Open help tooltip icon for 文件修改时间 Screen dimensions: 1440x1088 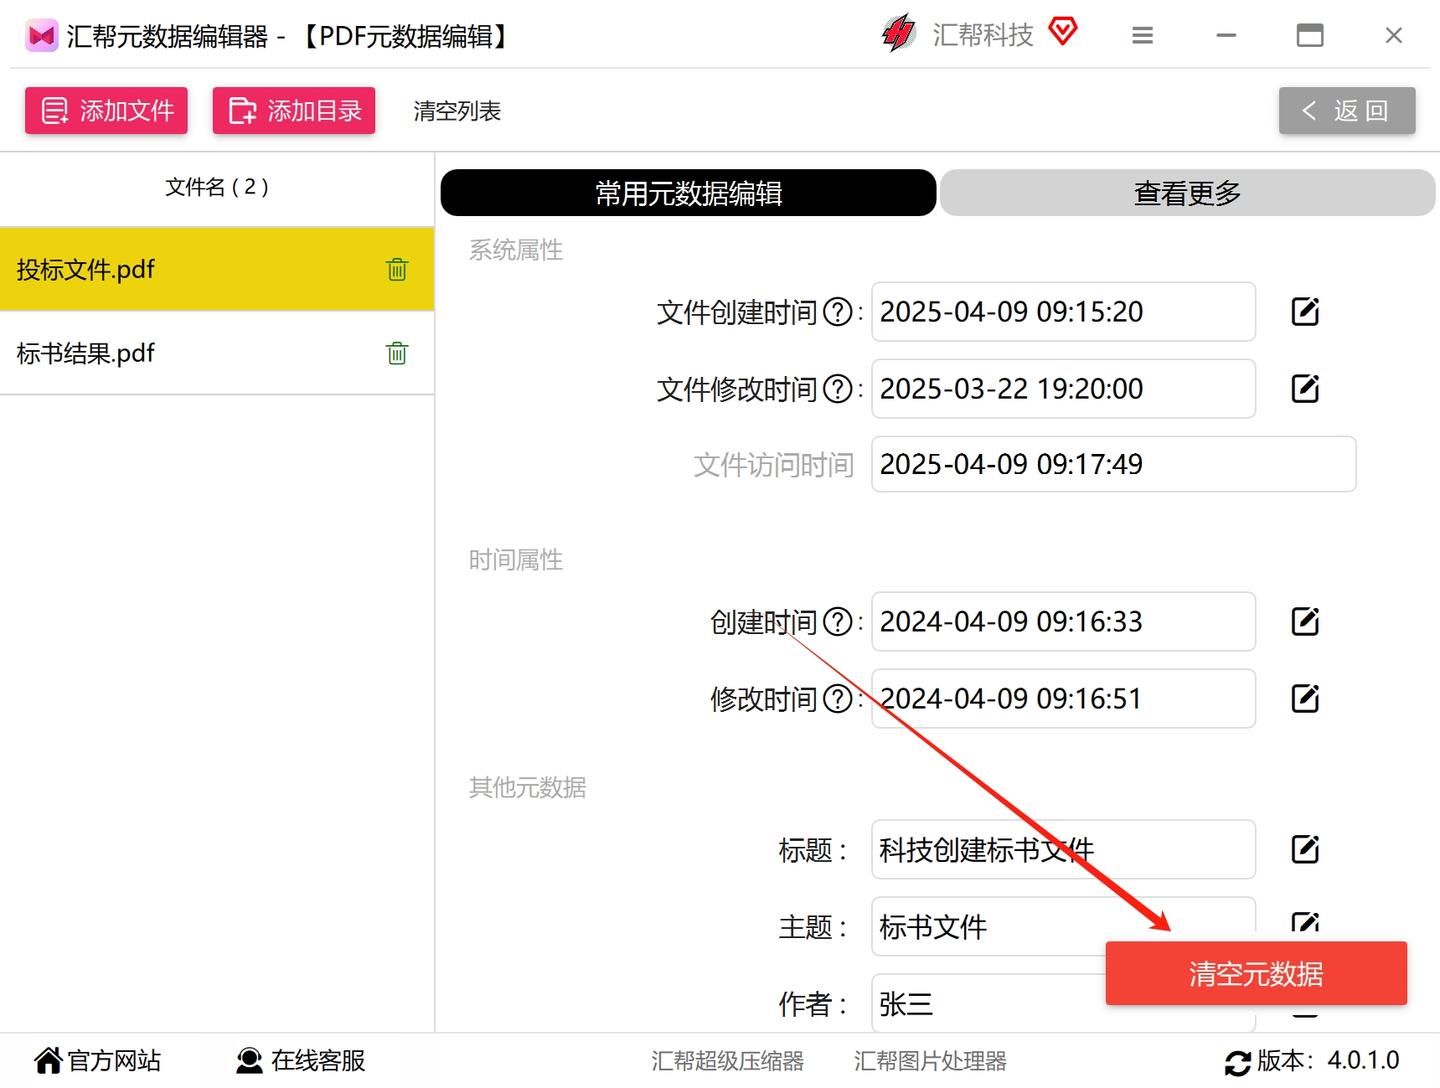837,389
